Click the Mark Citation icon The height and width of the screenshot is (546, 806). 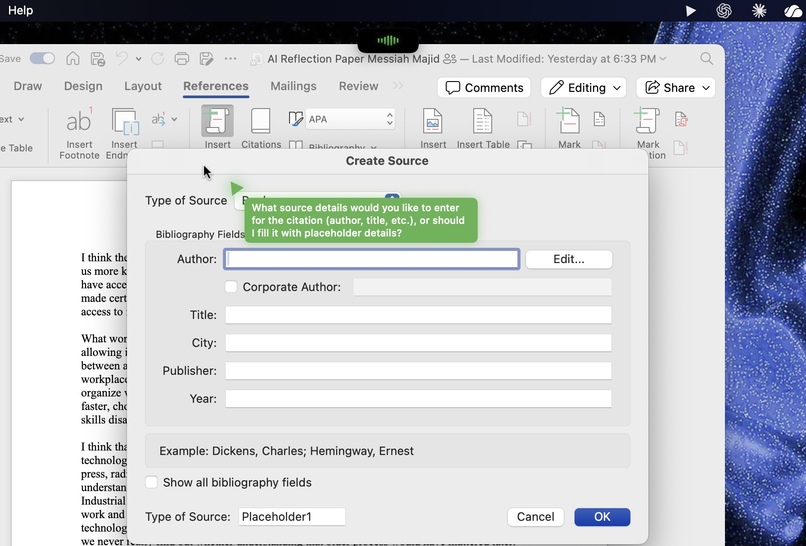click(x=647, y=121)
